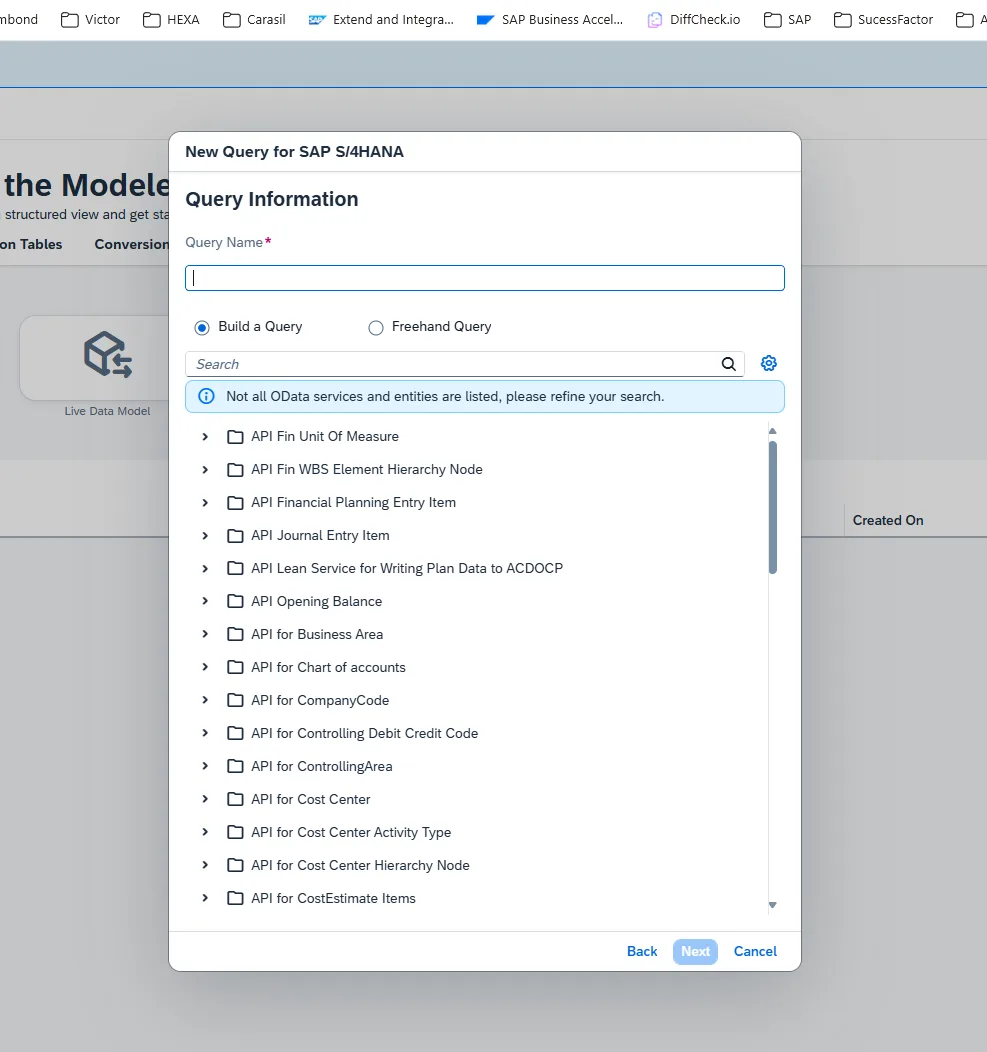Cancel the New Query dialog
The image size is (987, 1052).
tap(755, 951)
